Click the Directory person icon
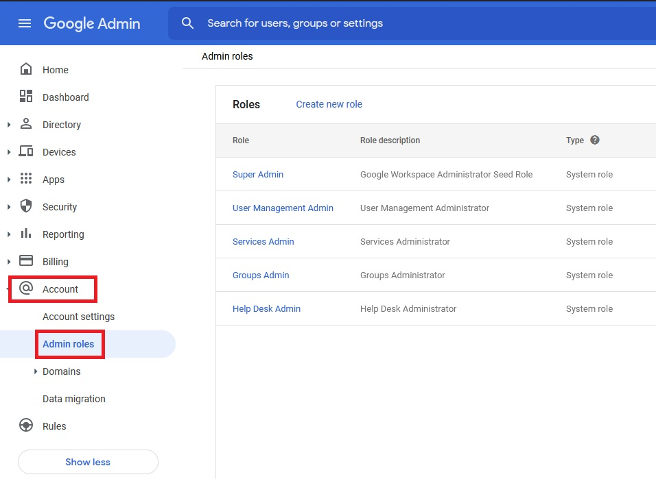The height and width of the screenshot is (480, 656). (26, 124)
